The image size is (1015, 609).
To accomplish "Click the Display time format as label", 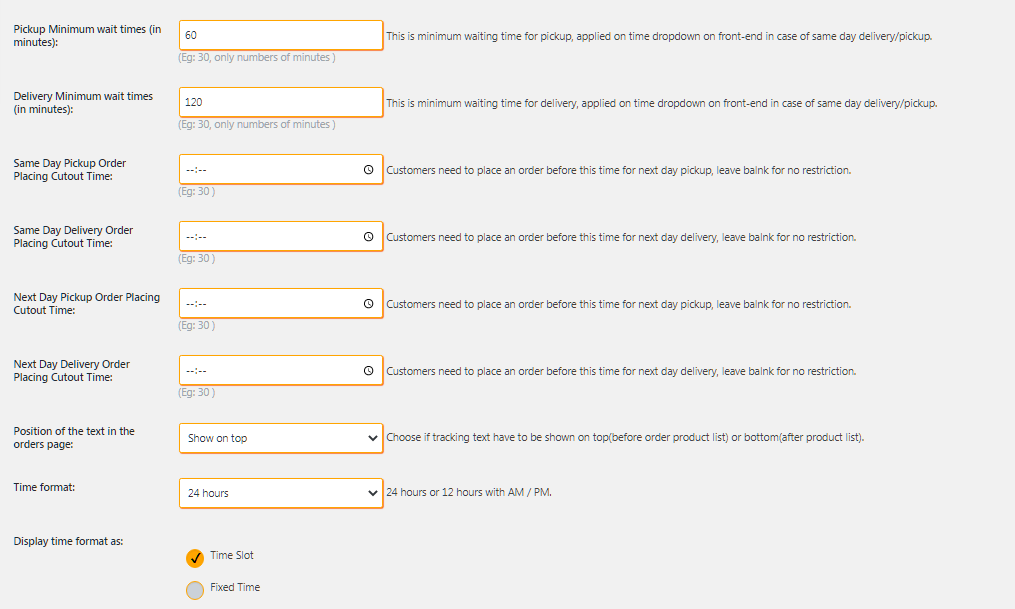I will click(68, 541).
